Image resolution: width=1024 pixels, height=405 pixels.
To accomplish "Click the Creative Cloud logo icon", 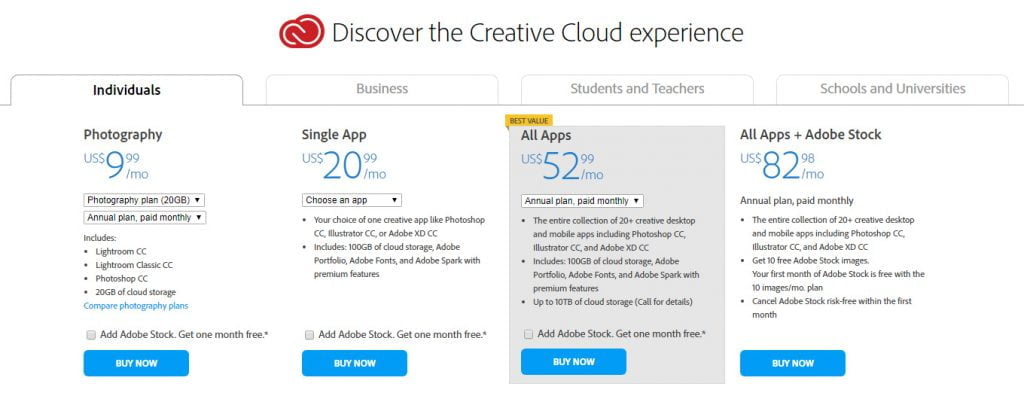I will tap(301, 32).
